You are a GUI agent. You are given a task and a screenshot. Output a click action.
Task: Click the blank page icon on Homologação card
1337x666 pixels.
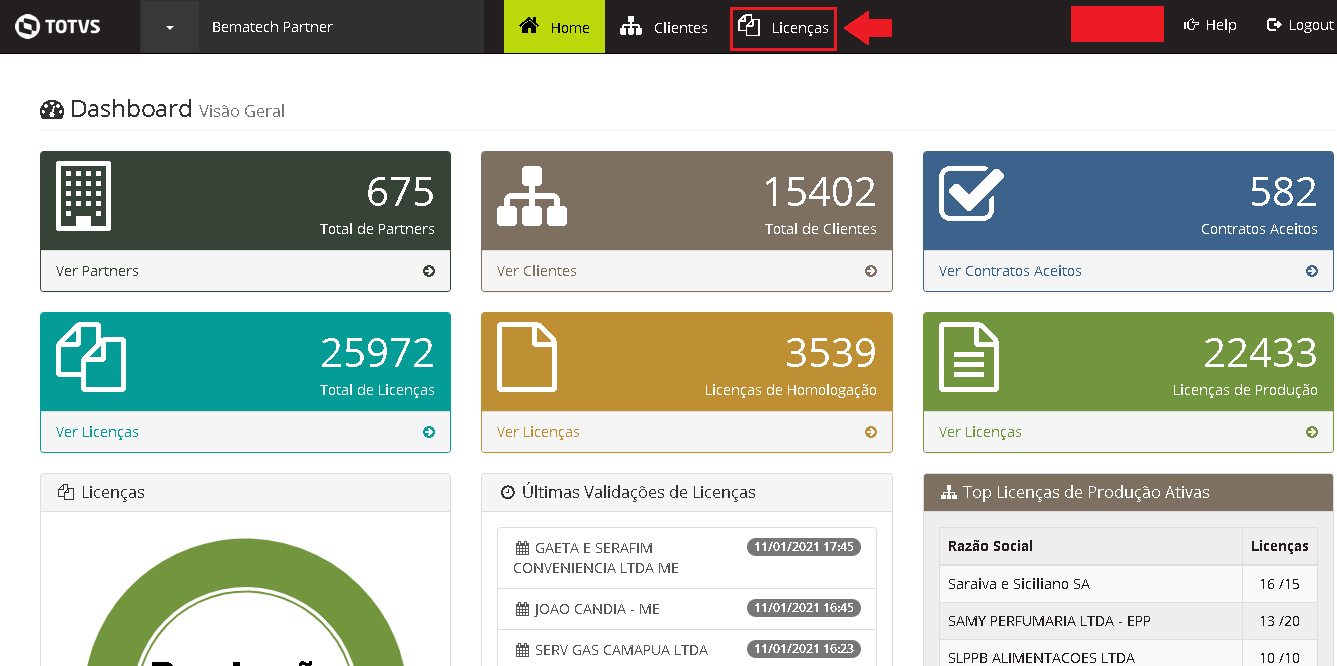527,356
